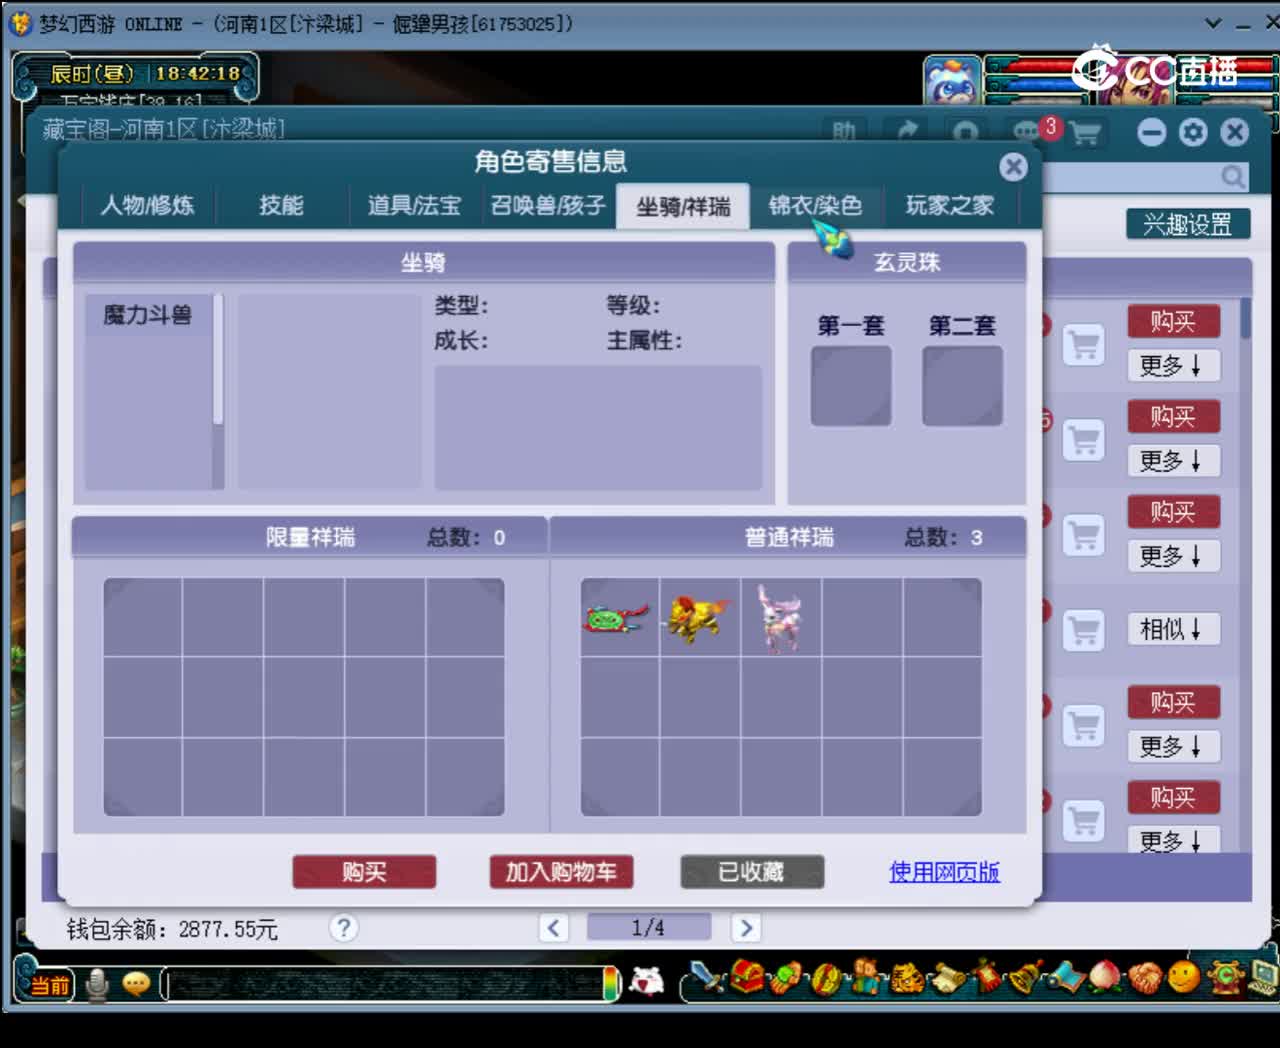Image resolution: width=1280 pixels, height=1048 pixels.
Task: Click the green hand give icon
Action: pos(786,977)
